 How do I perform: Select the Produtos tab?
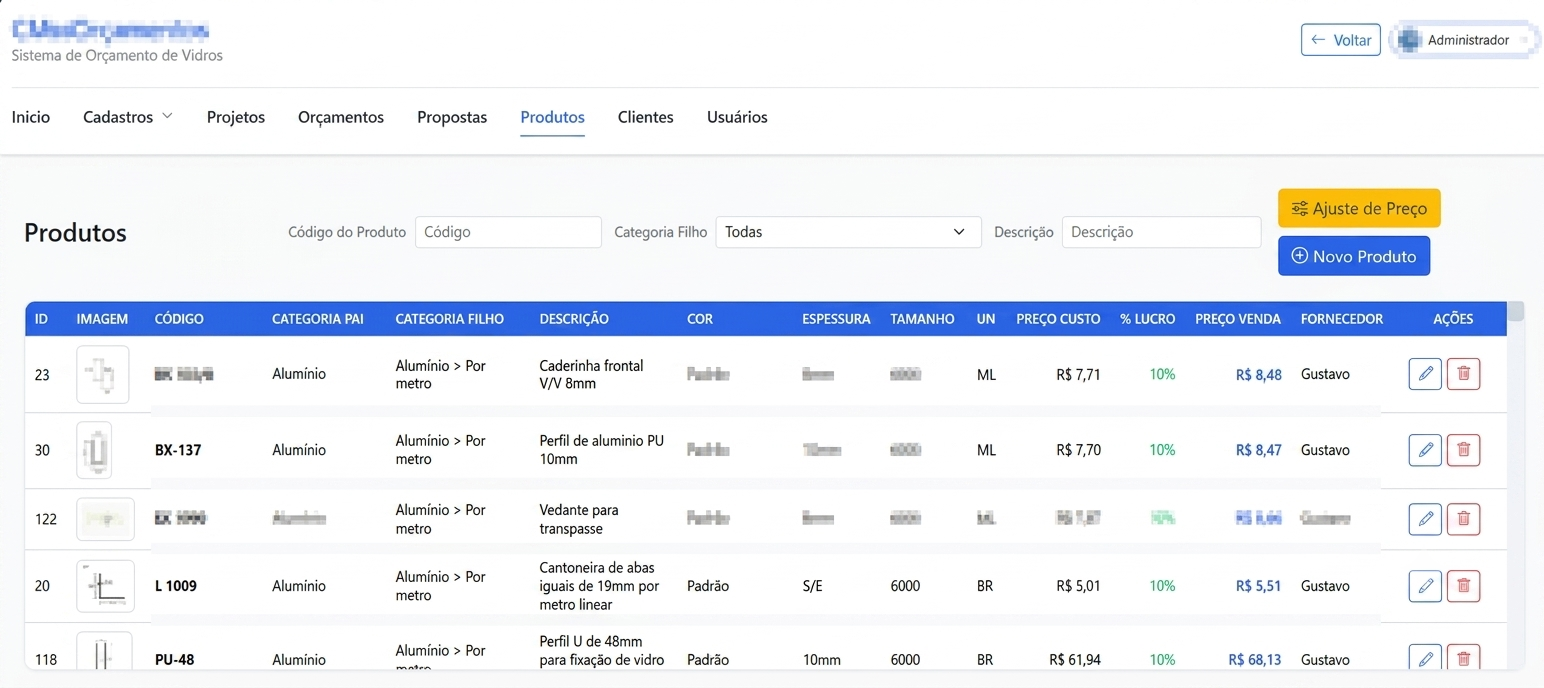pos(552,117)
